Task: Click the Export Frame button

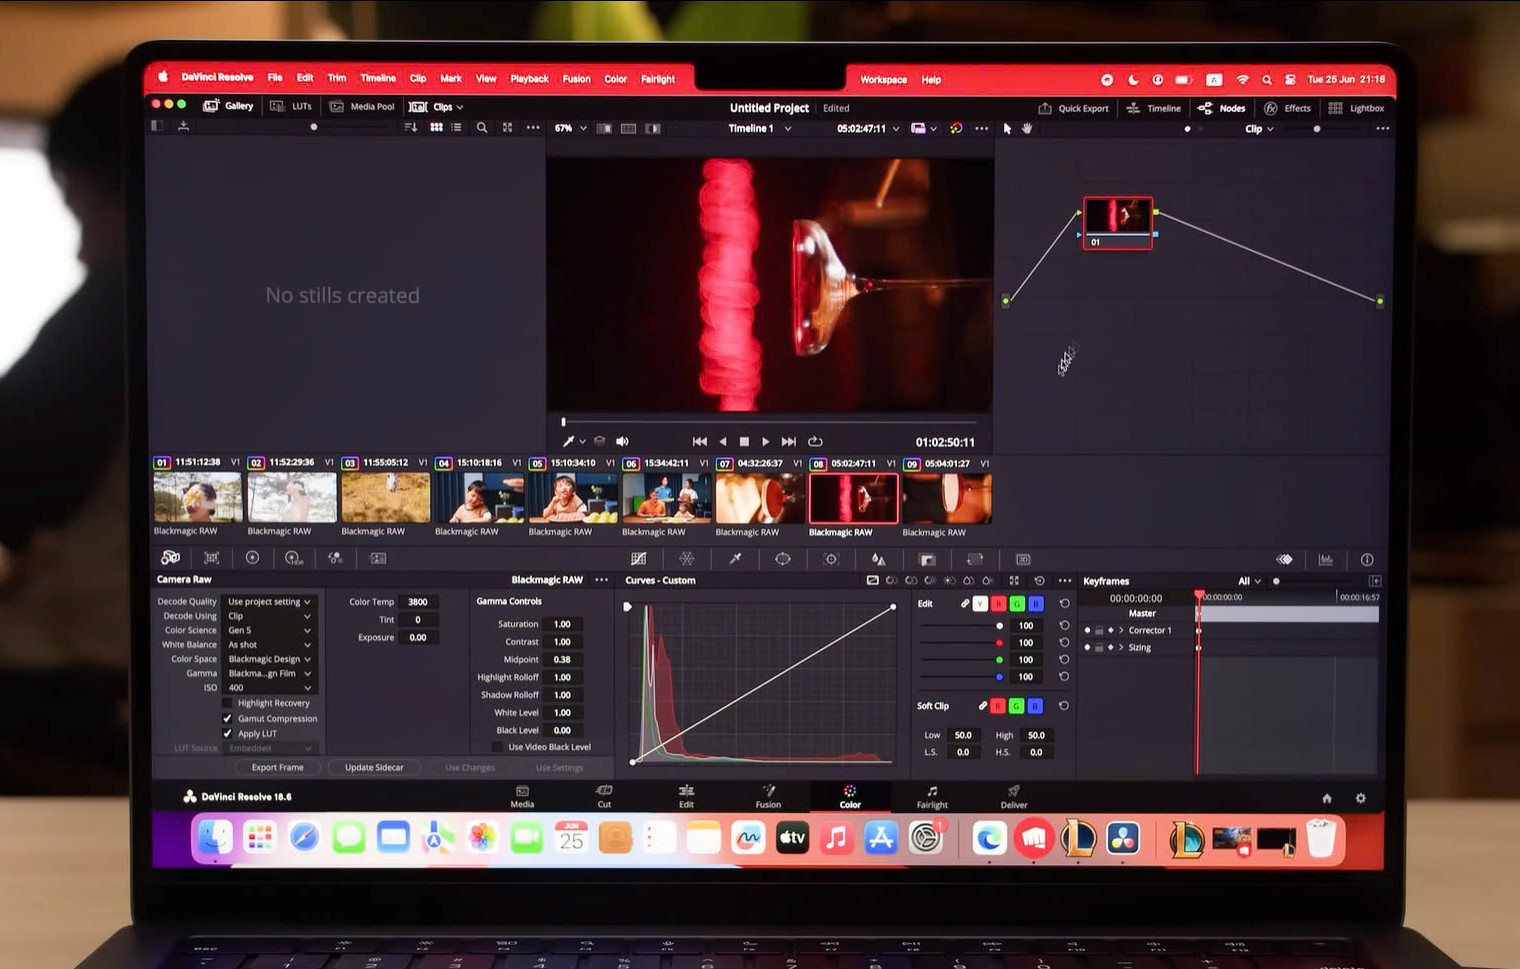Action: tap(278, 767)
